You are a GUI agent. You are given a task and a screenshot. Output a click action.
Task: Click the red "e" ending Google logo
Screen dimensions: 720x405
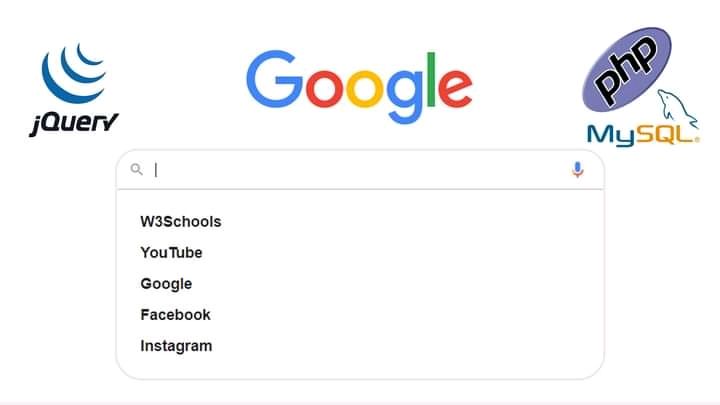point(455,88)
